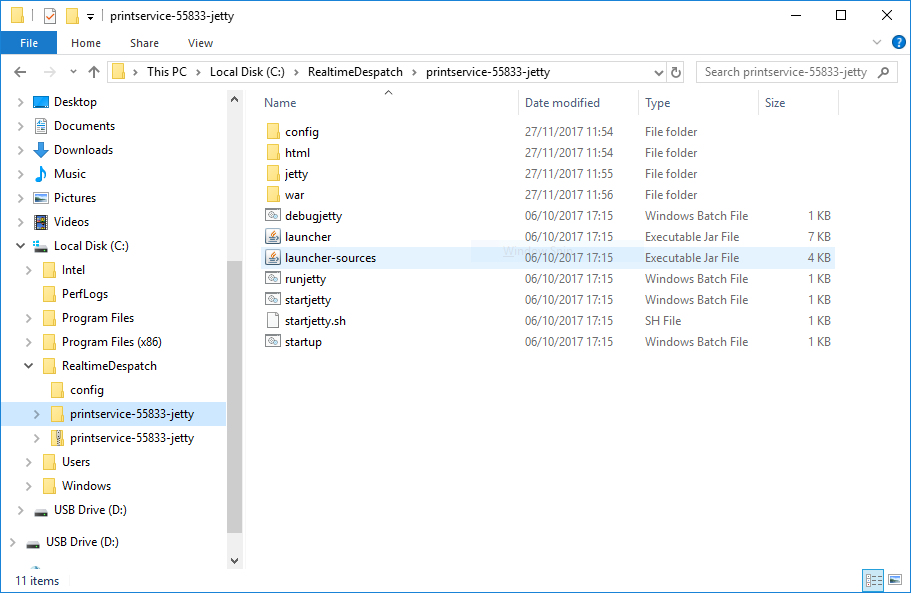The width and height of the screenshot is (911, 593).
Task: Click '7 KB' size of launcher
Action: tap(819, 236)
